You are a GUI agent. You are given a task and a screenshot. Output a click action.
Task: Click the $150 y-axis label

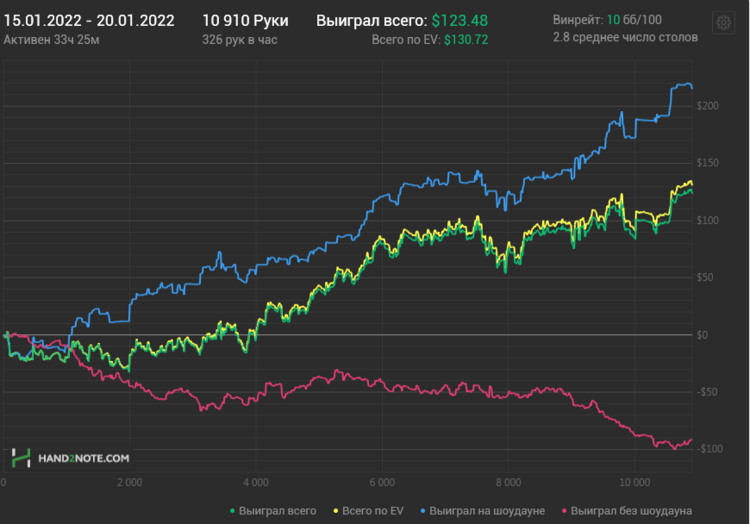point(707,163)
